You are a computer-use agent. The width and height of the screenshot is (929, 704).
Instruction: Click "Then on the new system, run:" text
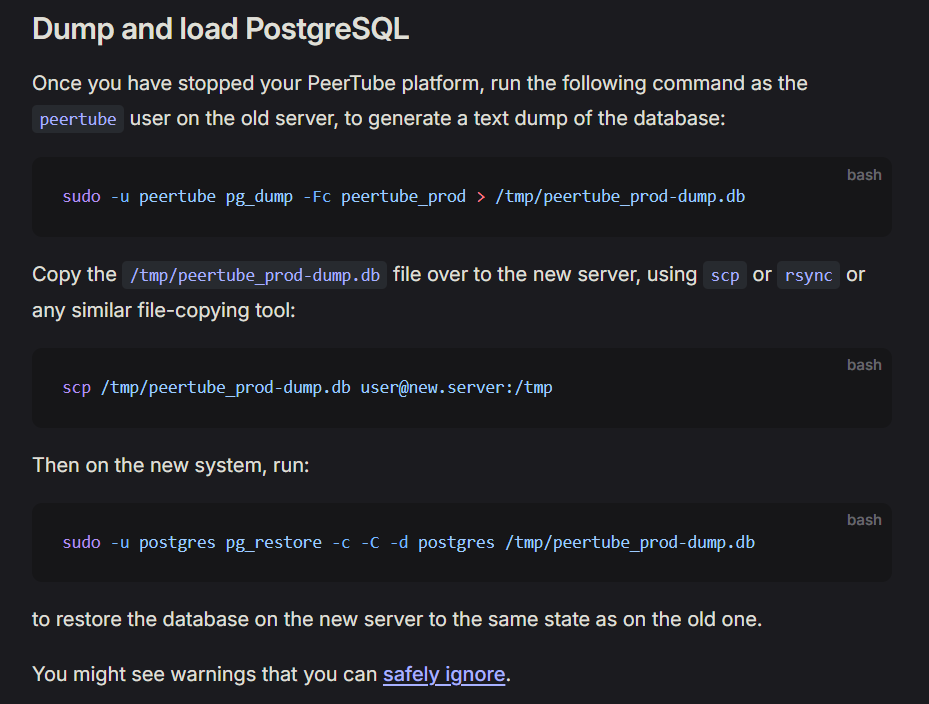point(171,465)
